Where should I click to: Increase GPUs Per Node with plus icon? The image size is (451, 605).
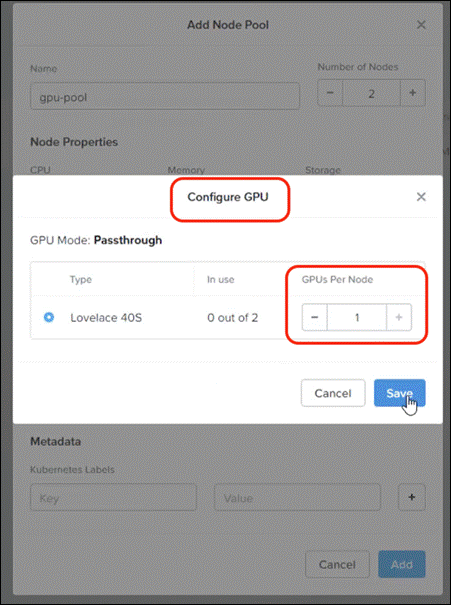[399, 317]
